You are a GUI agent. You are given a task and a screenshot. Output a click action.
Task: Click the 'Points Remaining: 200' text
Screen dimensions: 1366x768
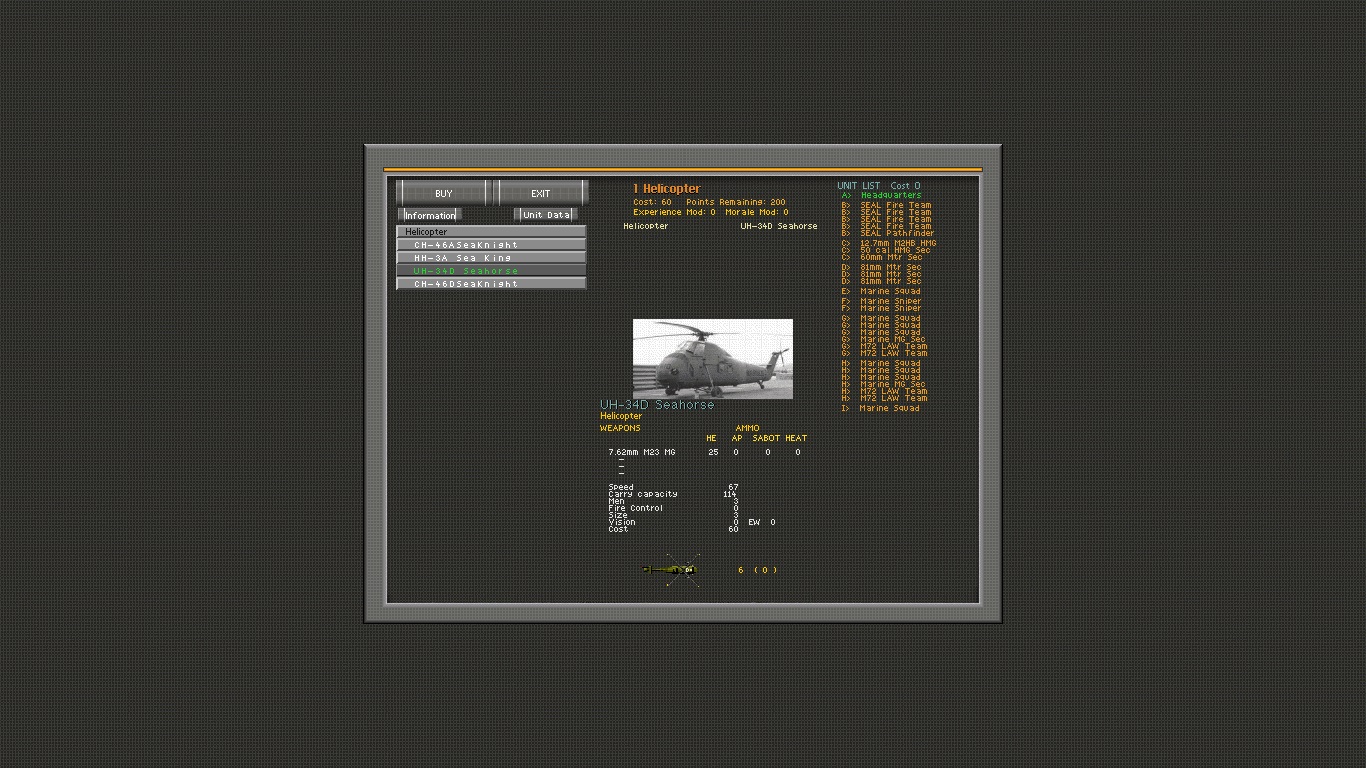pos(736,202)
